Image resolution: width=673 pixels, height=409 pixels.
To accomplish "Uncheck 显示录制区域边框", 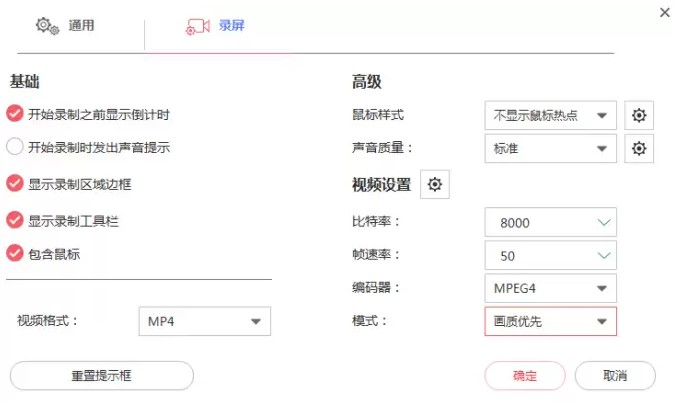I will point(15,183).
